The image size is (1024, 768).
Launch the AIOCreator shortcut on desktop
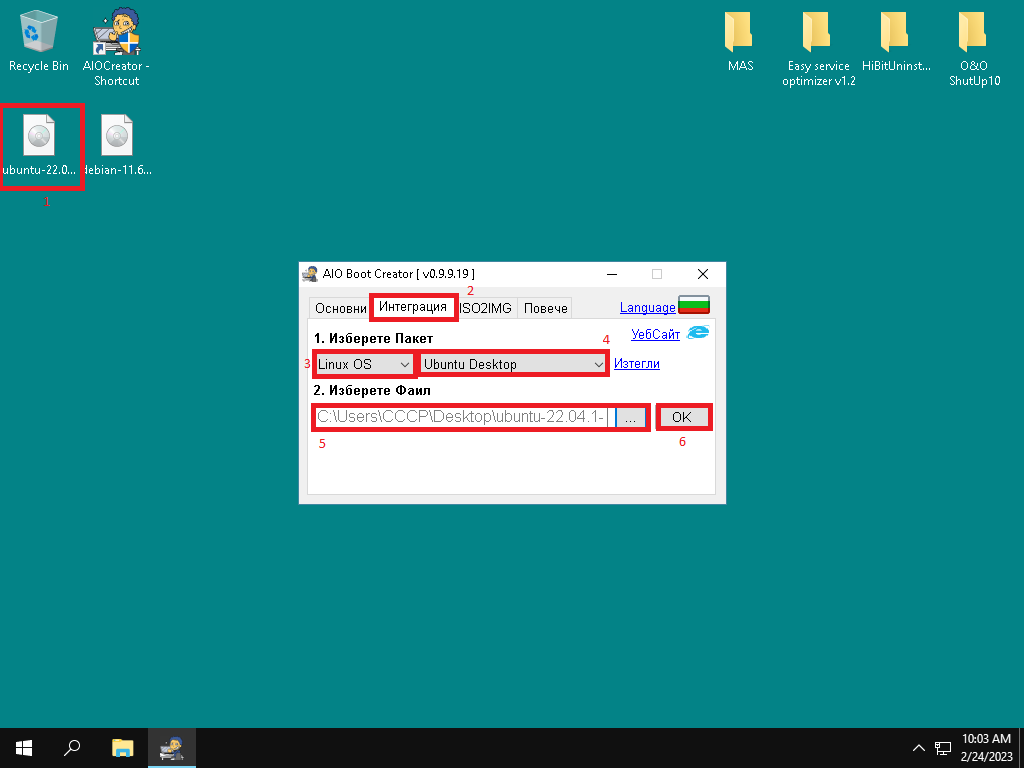pos(117,34)
